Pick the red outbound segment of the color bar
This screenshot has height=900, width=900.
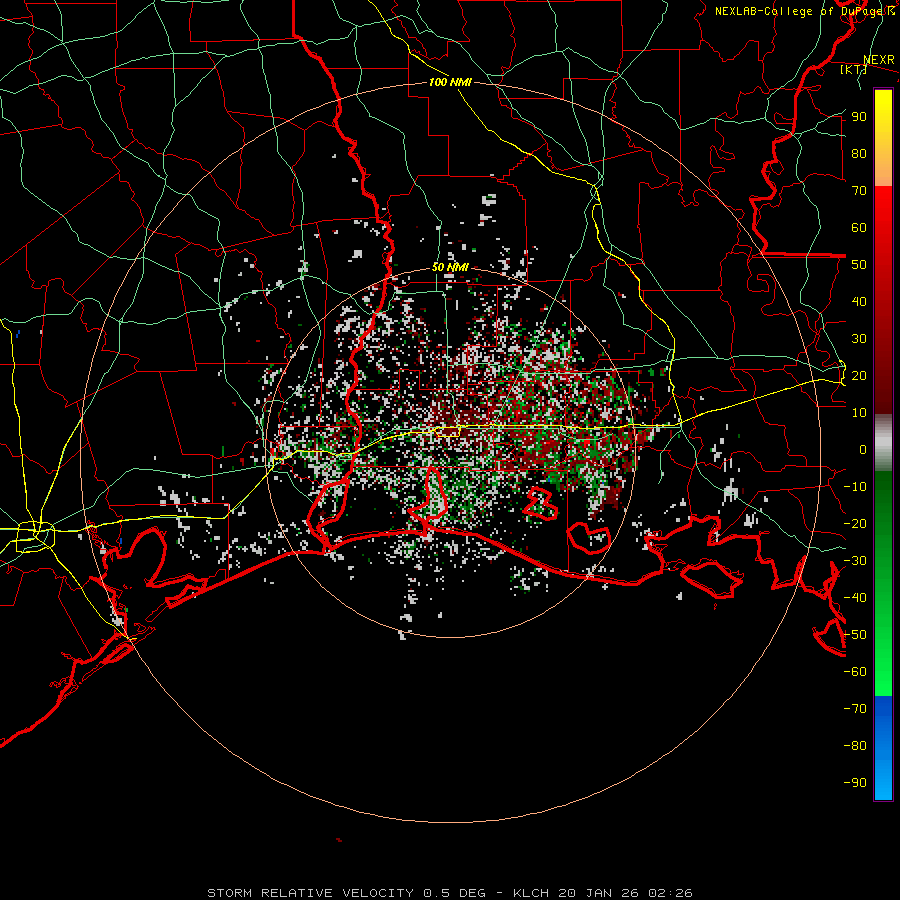click(883, 300)
